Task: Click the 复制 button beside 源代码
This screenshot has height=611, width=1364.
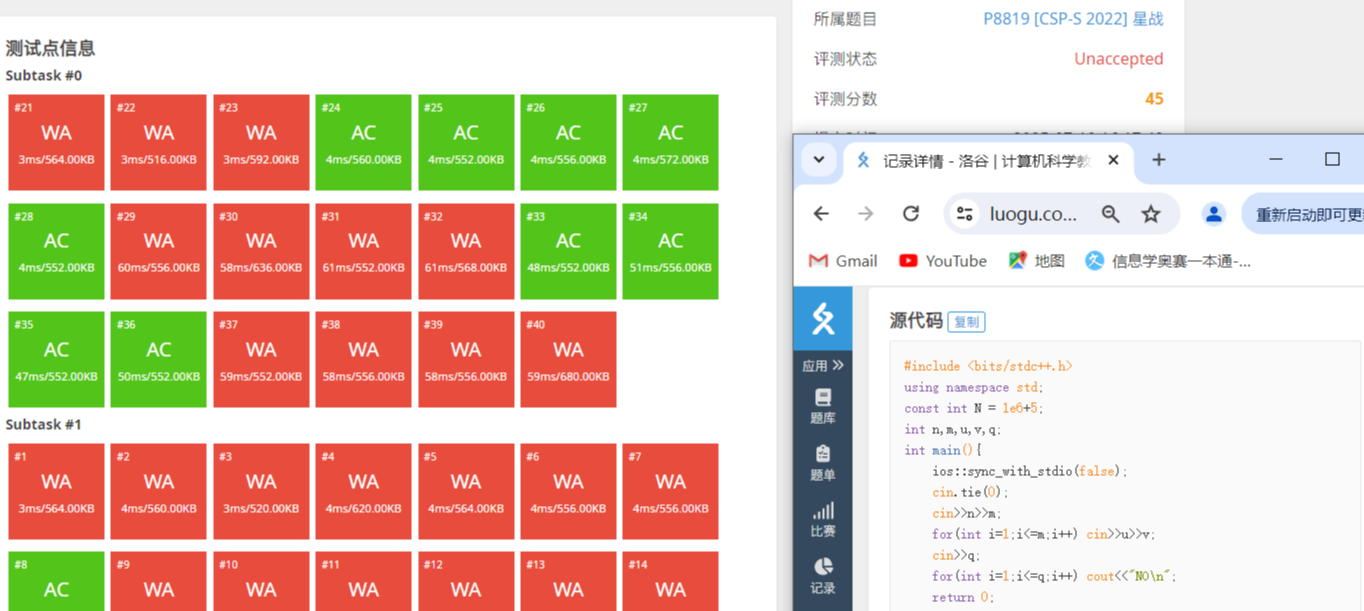Action: (967, 322)
